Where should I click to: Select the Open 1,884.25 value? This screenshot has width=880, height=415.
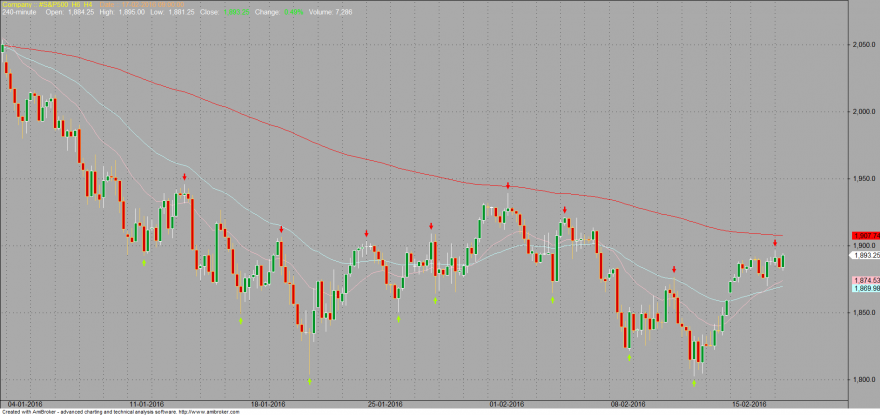[x=69, y=12]
